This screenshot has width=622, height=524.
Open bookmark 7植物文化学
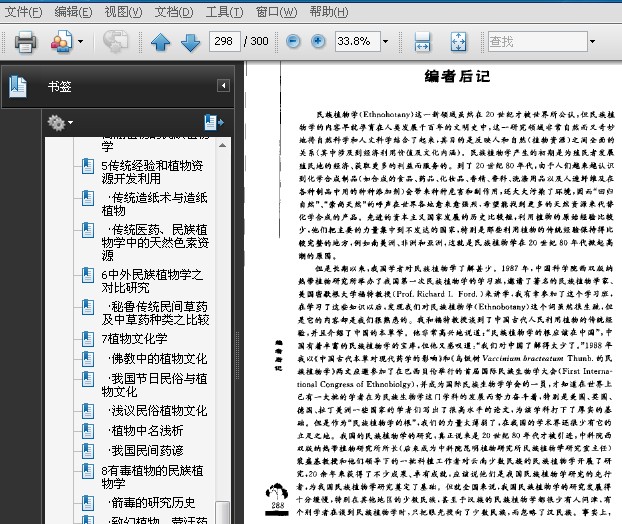[134, 339]
